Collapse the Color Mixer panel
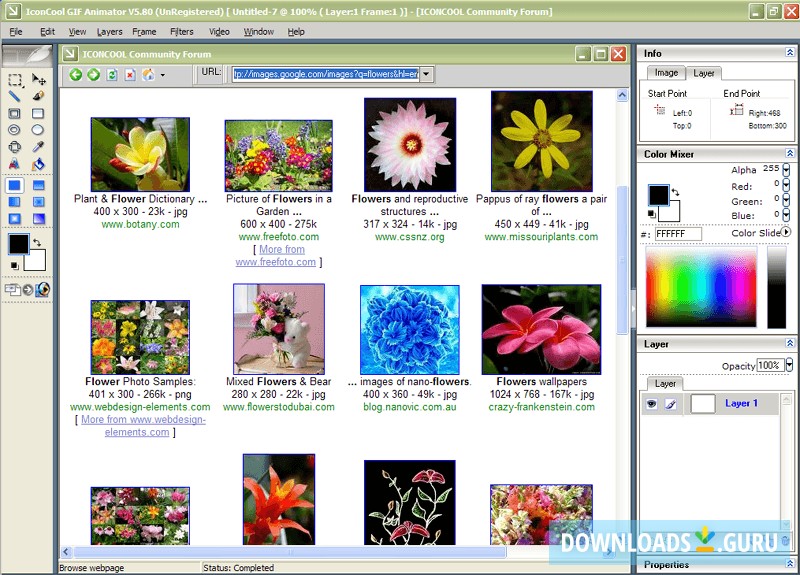The height and width of the screenshot is (575, 800). (x=790, y=154)
